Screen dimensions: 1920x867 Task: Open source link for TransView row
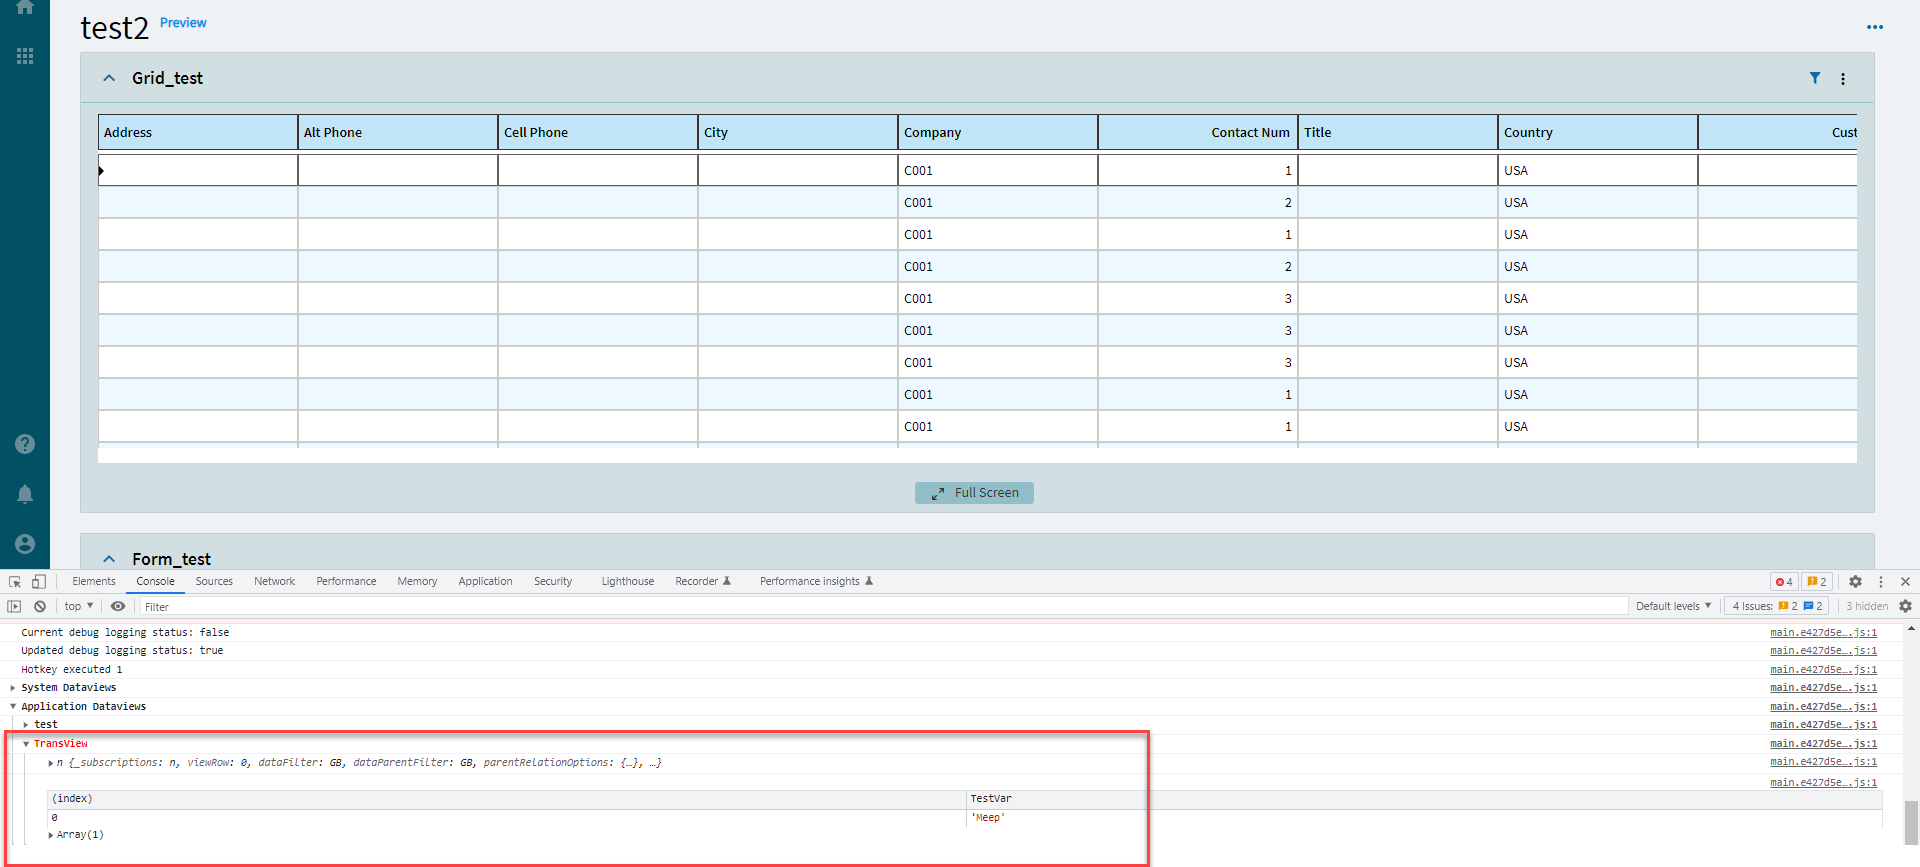point(1823,743)
